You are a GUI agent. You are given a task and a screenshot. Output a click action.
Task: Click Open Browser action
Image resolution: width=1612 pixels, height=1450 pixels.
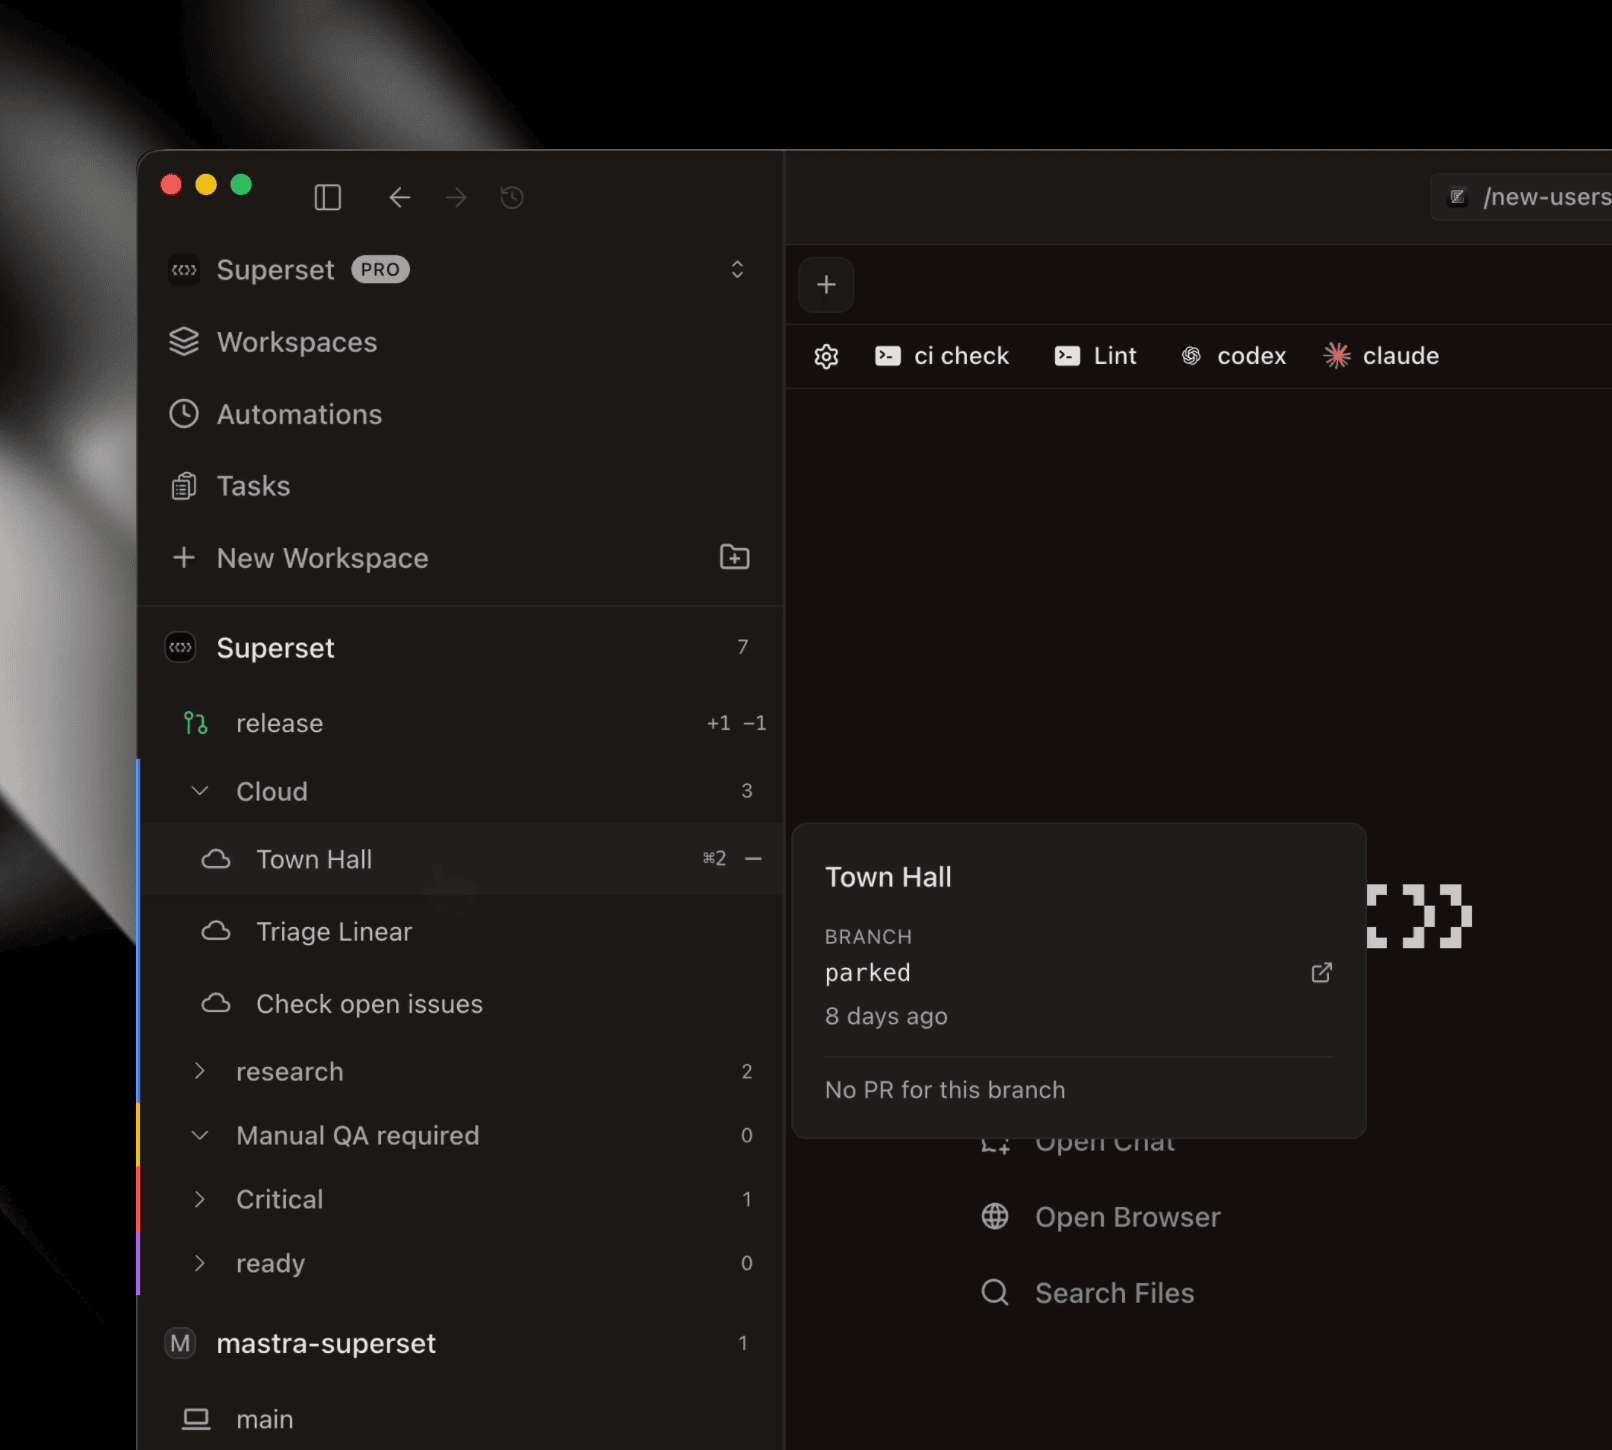[x=1101, y=1217]
